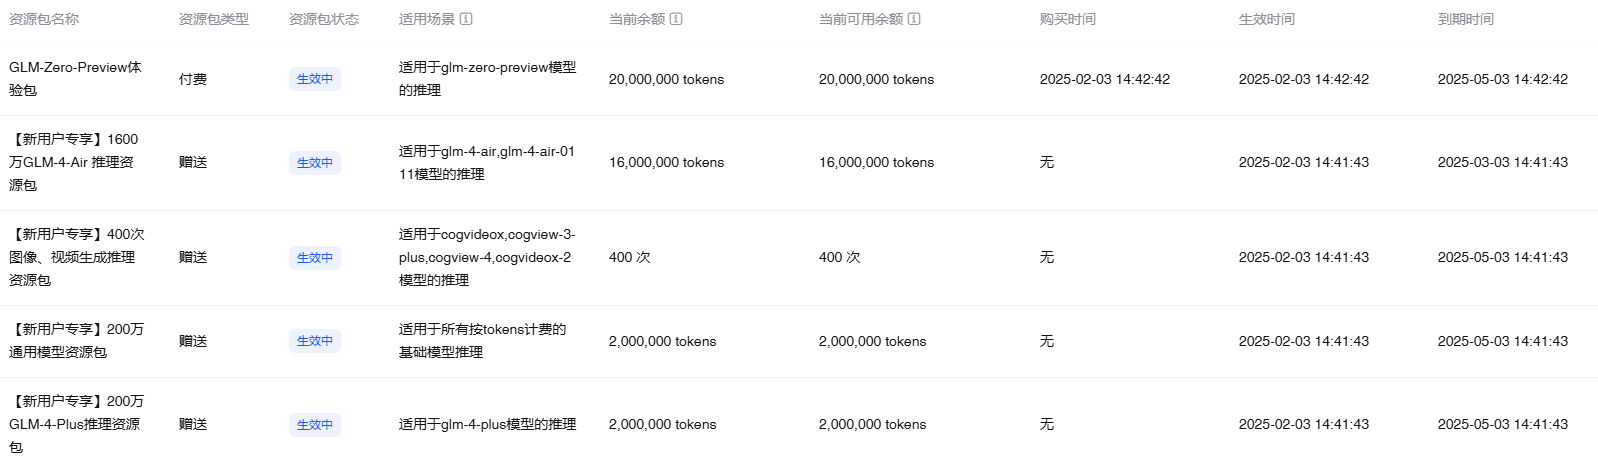Click 付费 type cell in first row
The width and height of the screenshot is (1598, 465).
pyautogui.click(x=193, y=79)
